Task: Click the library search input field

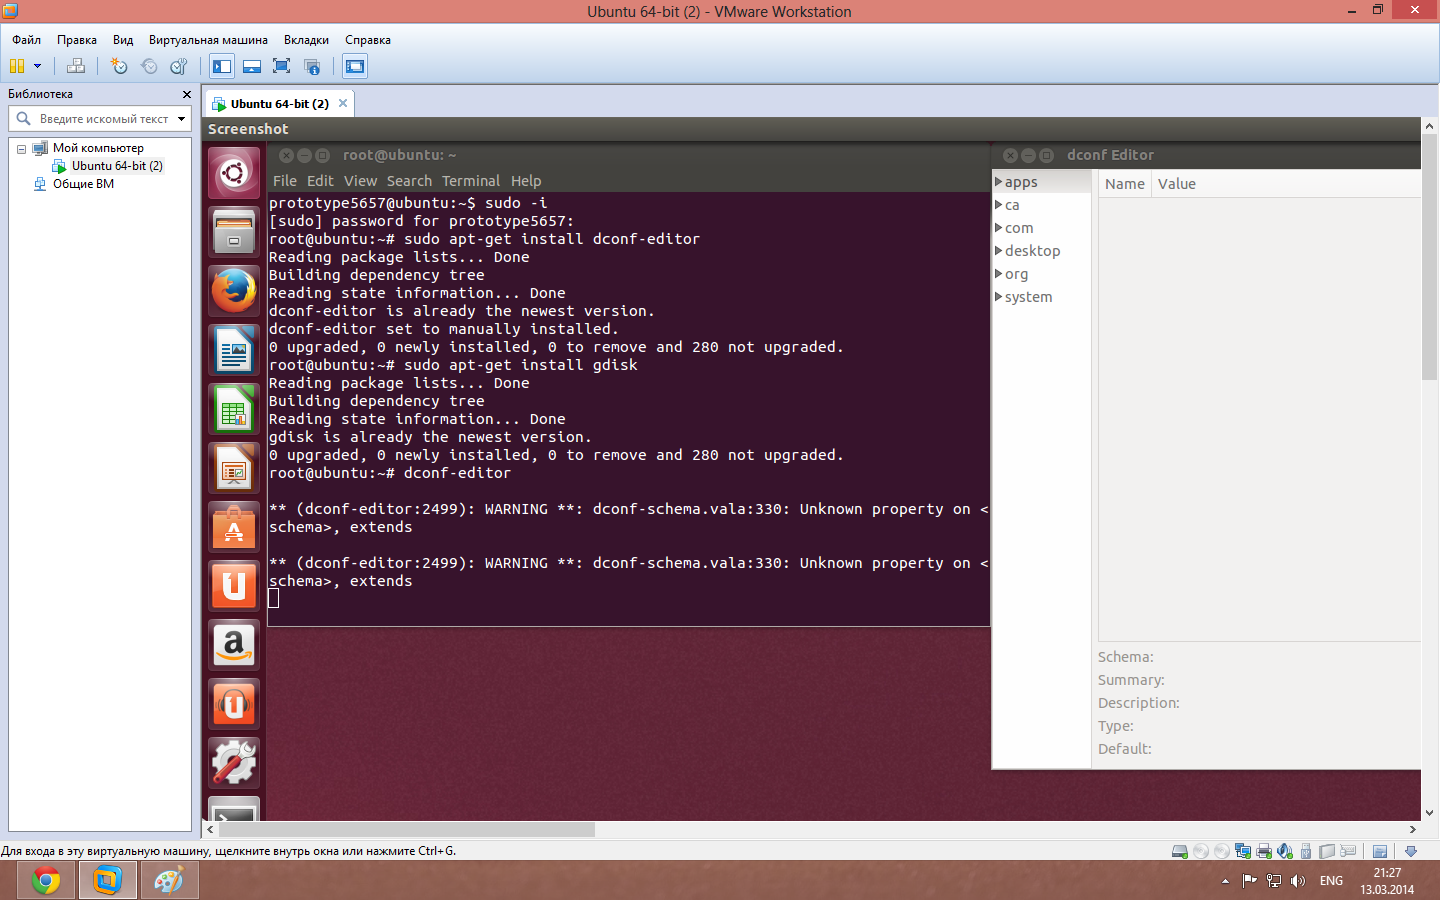Action: pyautogui.click(x=104, y=119)
